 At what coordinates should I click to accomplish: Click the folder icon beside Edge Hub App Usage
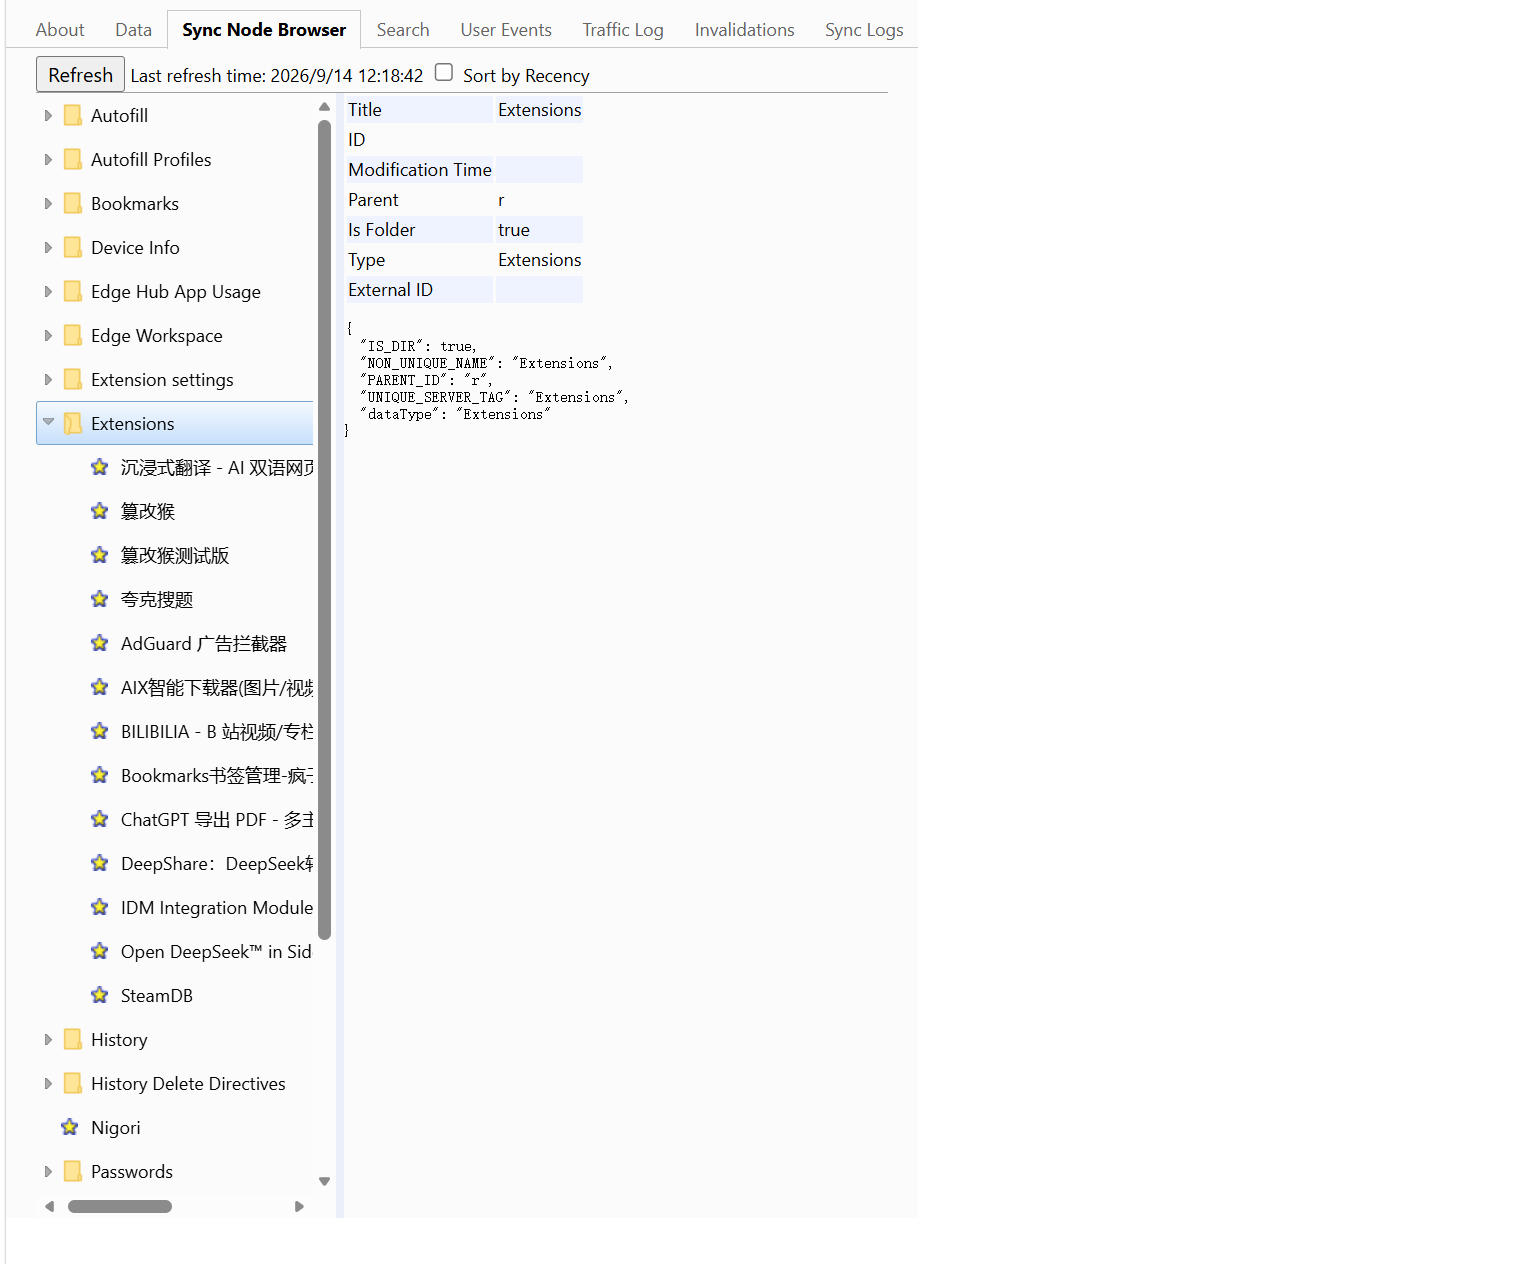coord(73,292)
